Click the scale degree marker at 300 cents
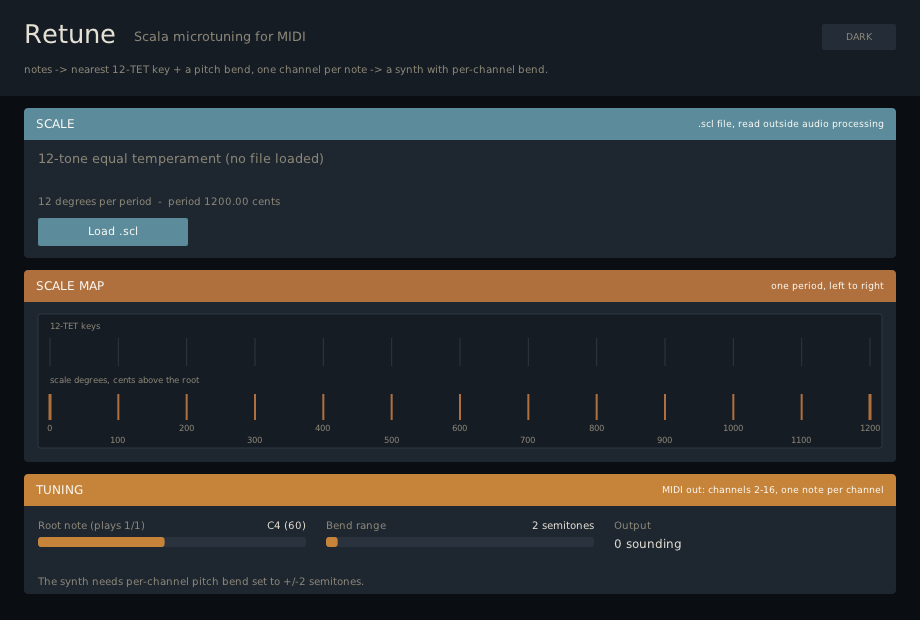The image size is (920, 620). [255, 406]
